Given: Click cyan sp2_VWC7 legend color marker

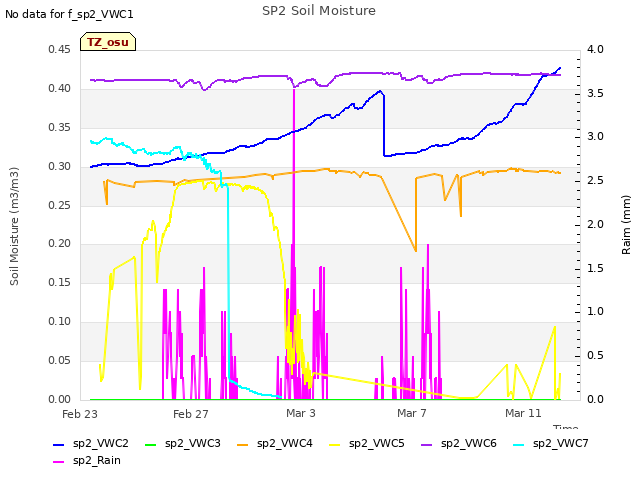Looking at the screenshot, I should (518, 444).
